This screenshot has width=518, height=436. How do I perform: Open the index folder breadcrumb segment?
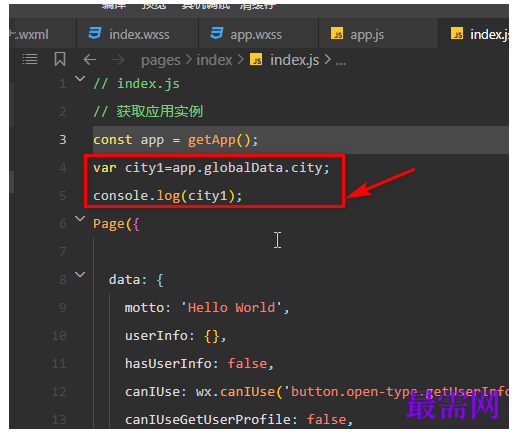click(x=214, y=60)
